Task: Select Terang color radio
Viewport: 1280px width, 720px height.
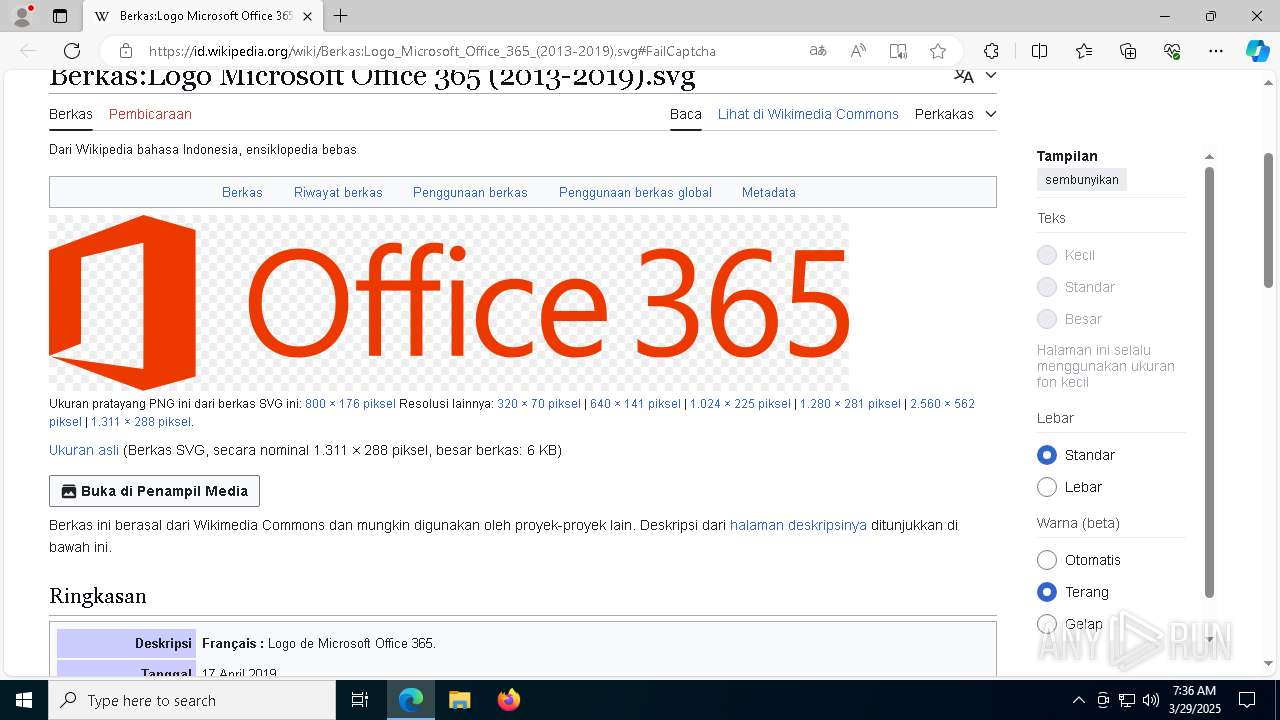Action: [x=1047, y=592]
